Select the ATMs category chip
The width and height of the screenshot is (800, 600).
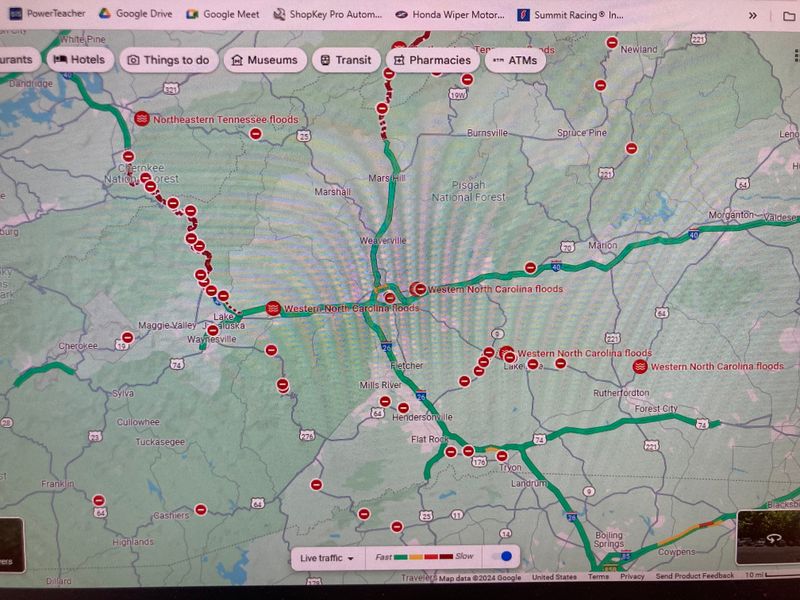515,60
